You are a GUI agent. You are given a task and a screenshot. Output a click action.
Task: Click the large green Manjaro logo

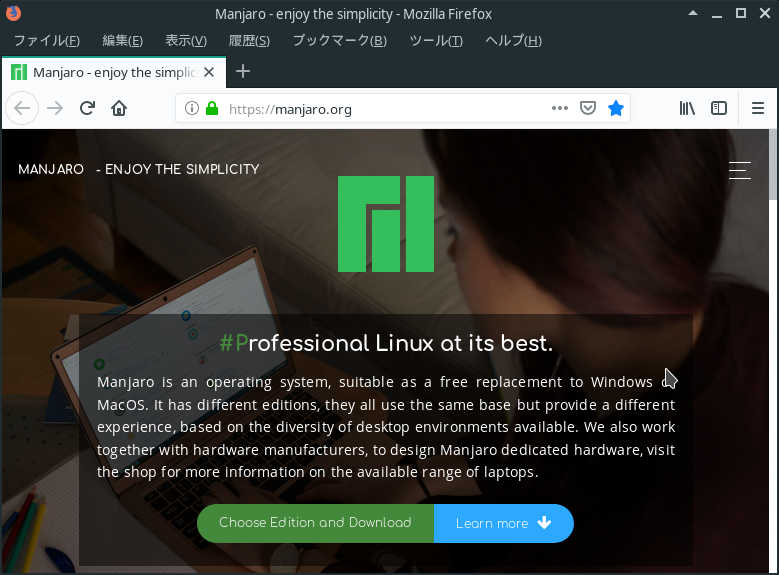tap(386, 224)
